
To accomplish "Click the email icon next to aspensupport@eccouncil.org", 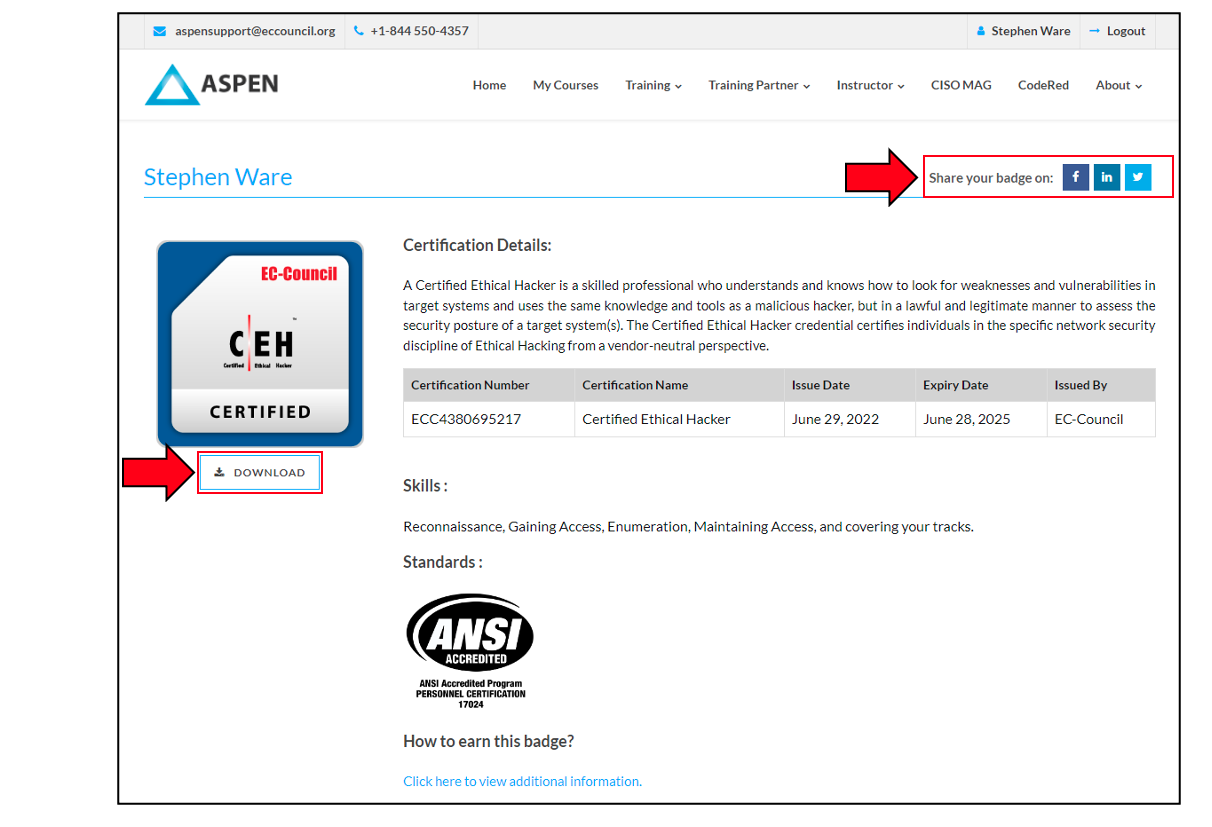I will [x=159, y=31].
